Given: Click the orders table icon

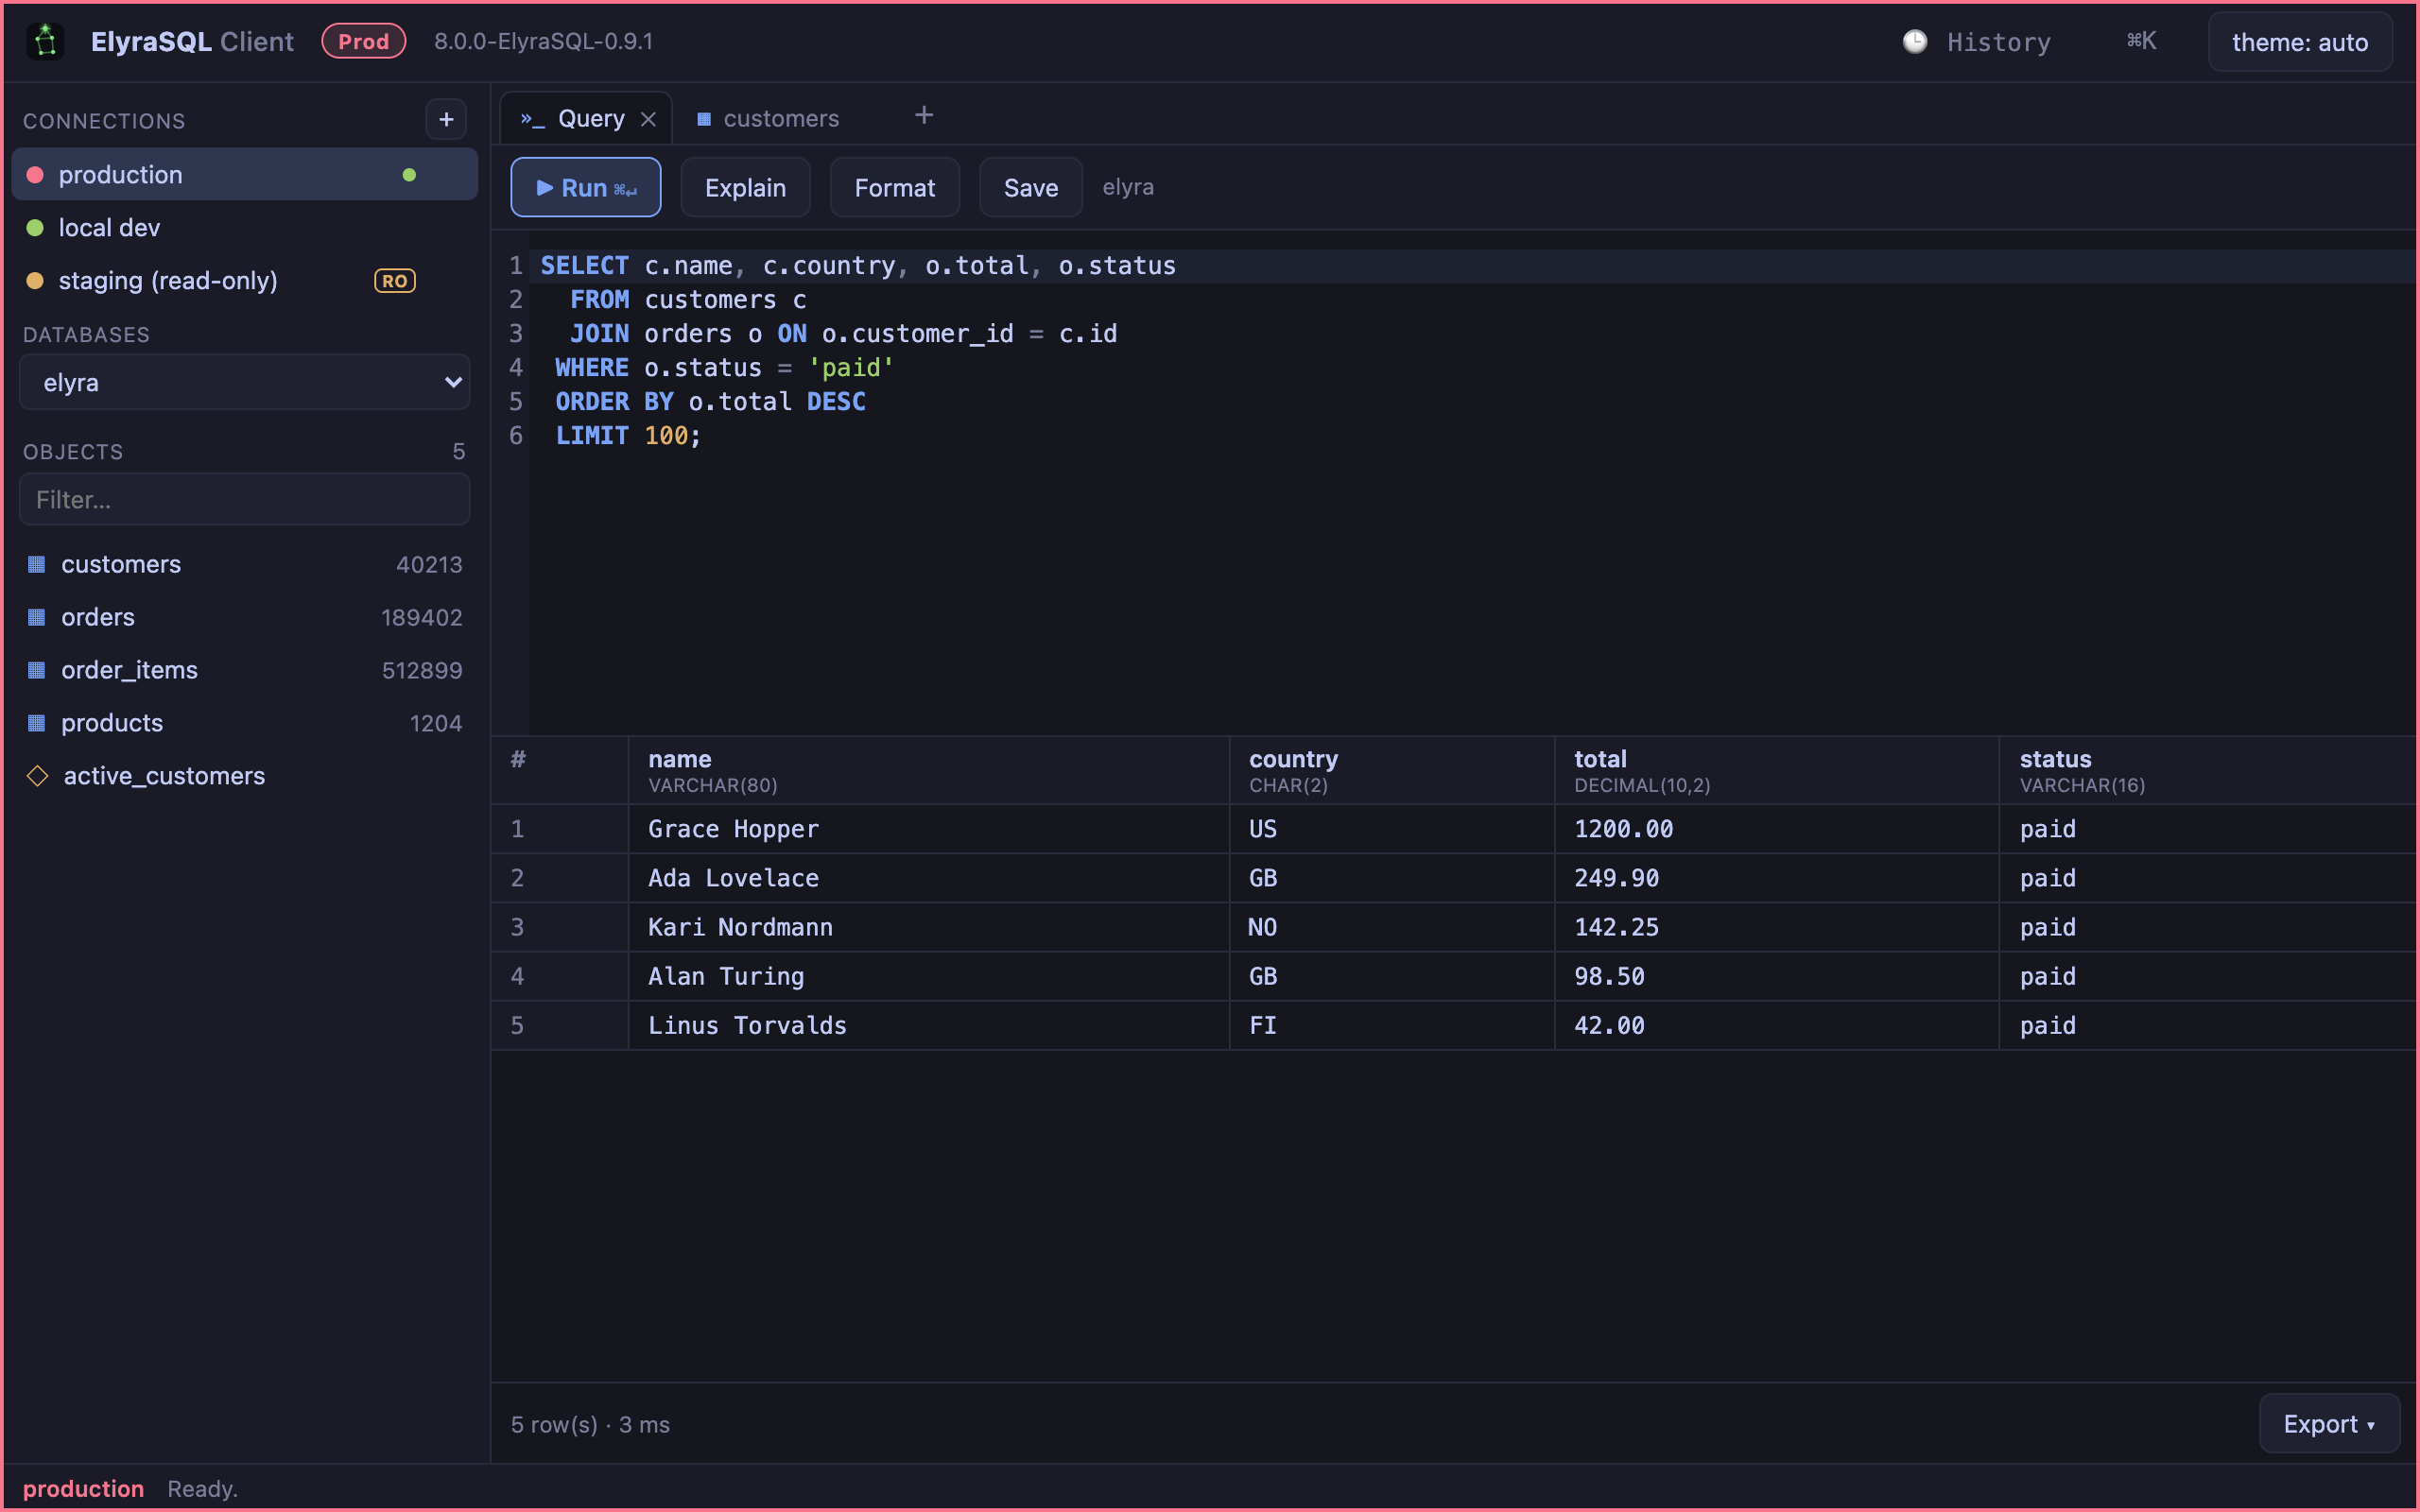Looking at the screenshot, I should pyautogui.click(x=37, y=617).
